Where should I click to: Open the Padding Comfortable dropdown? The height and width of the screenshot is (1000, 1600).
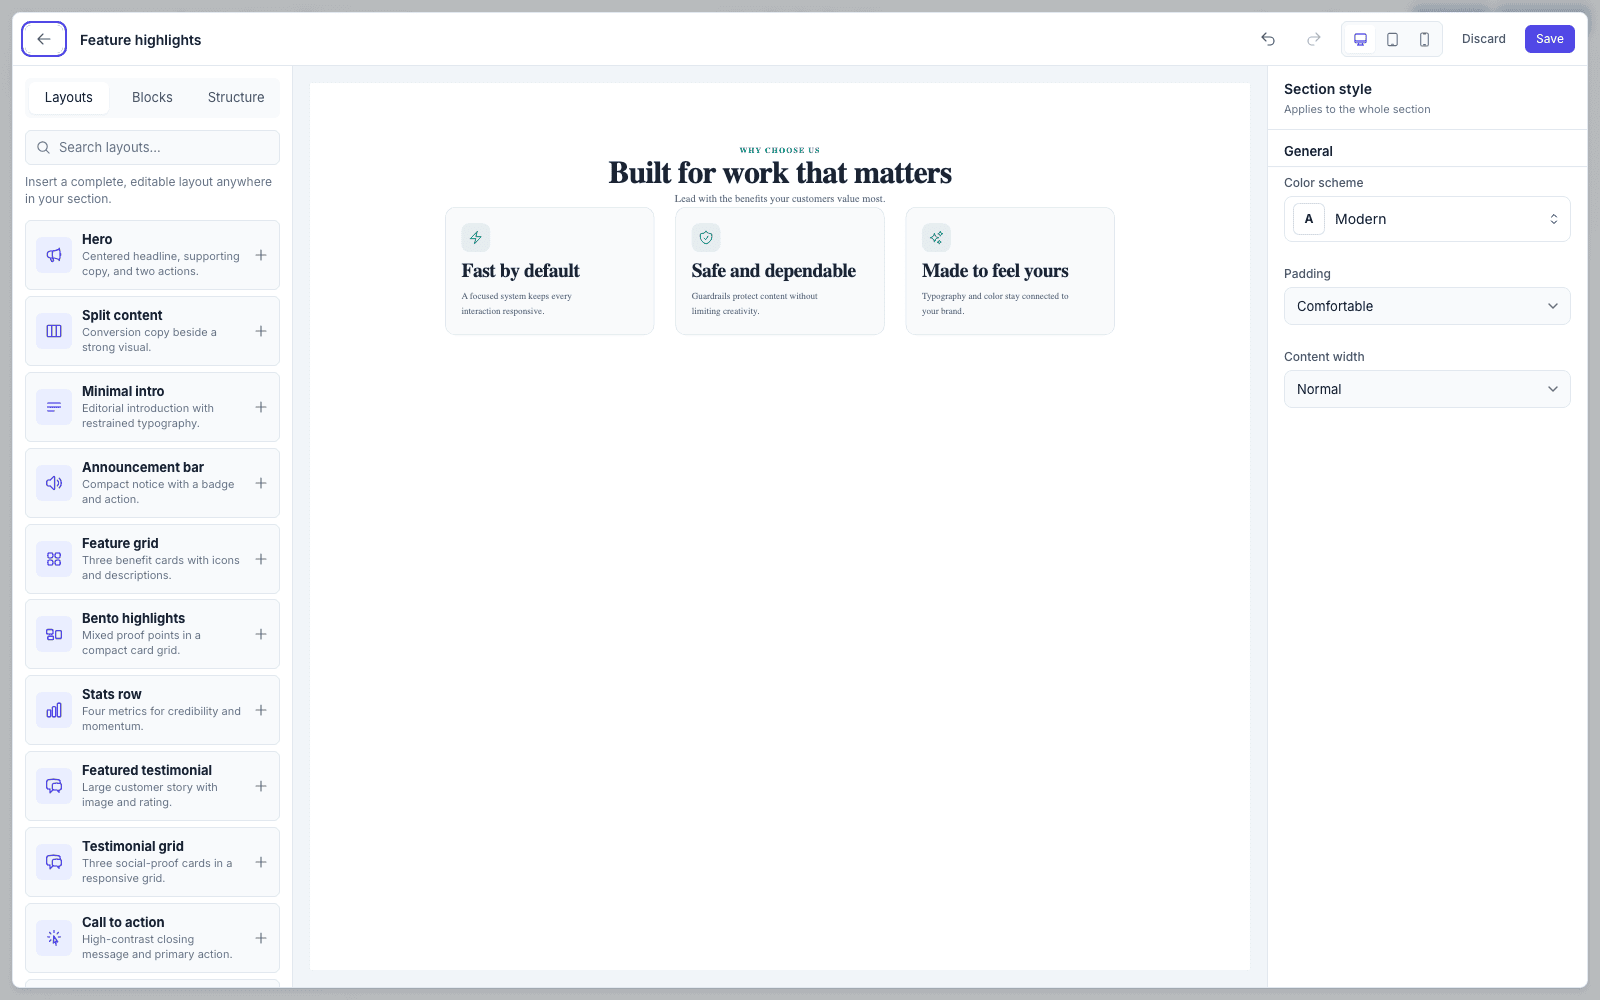point(1427,306)
